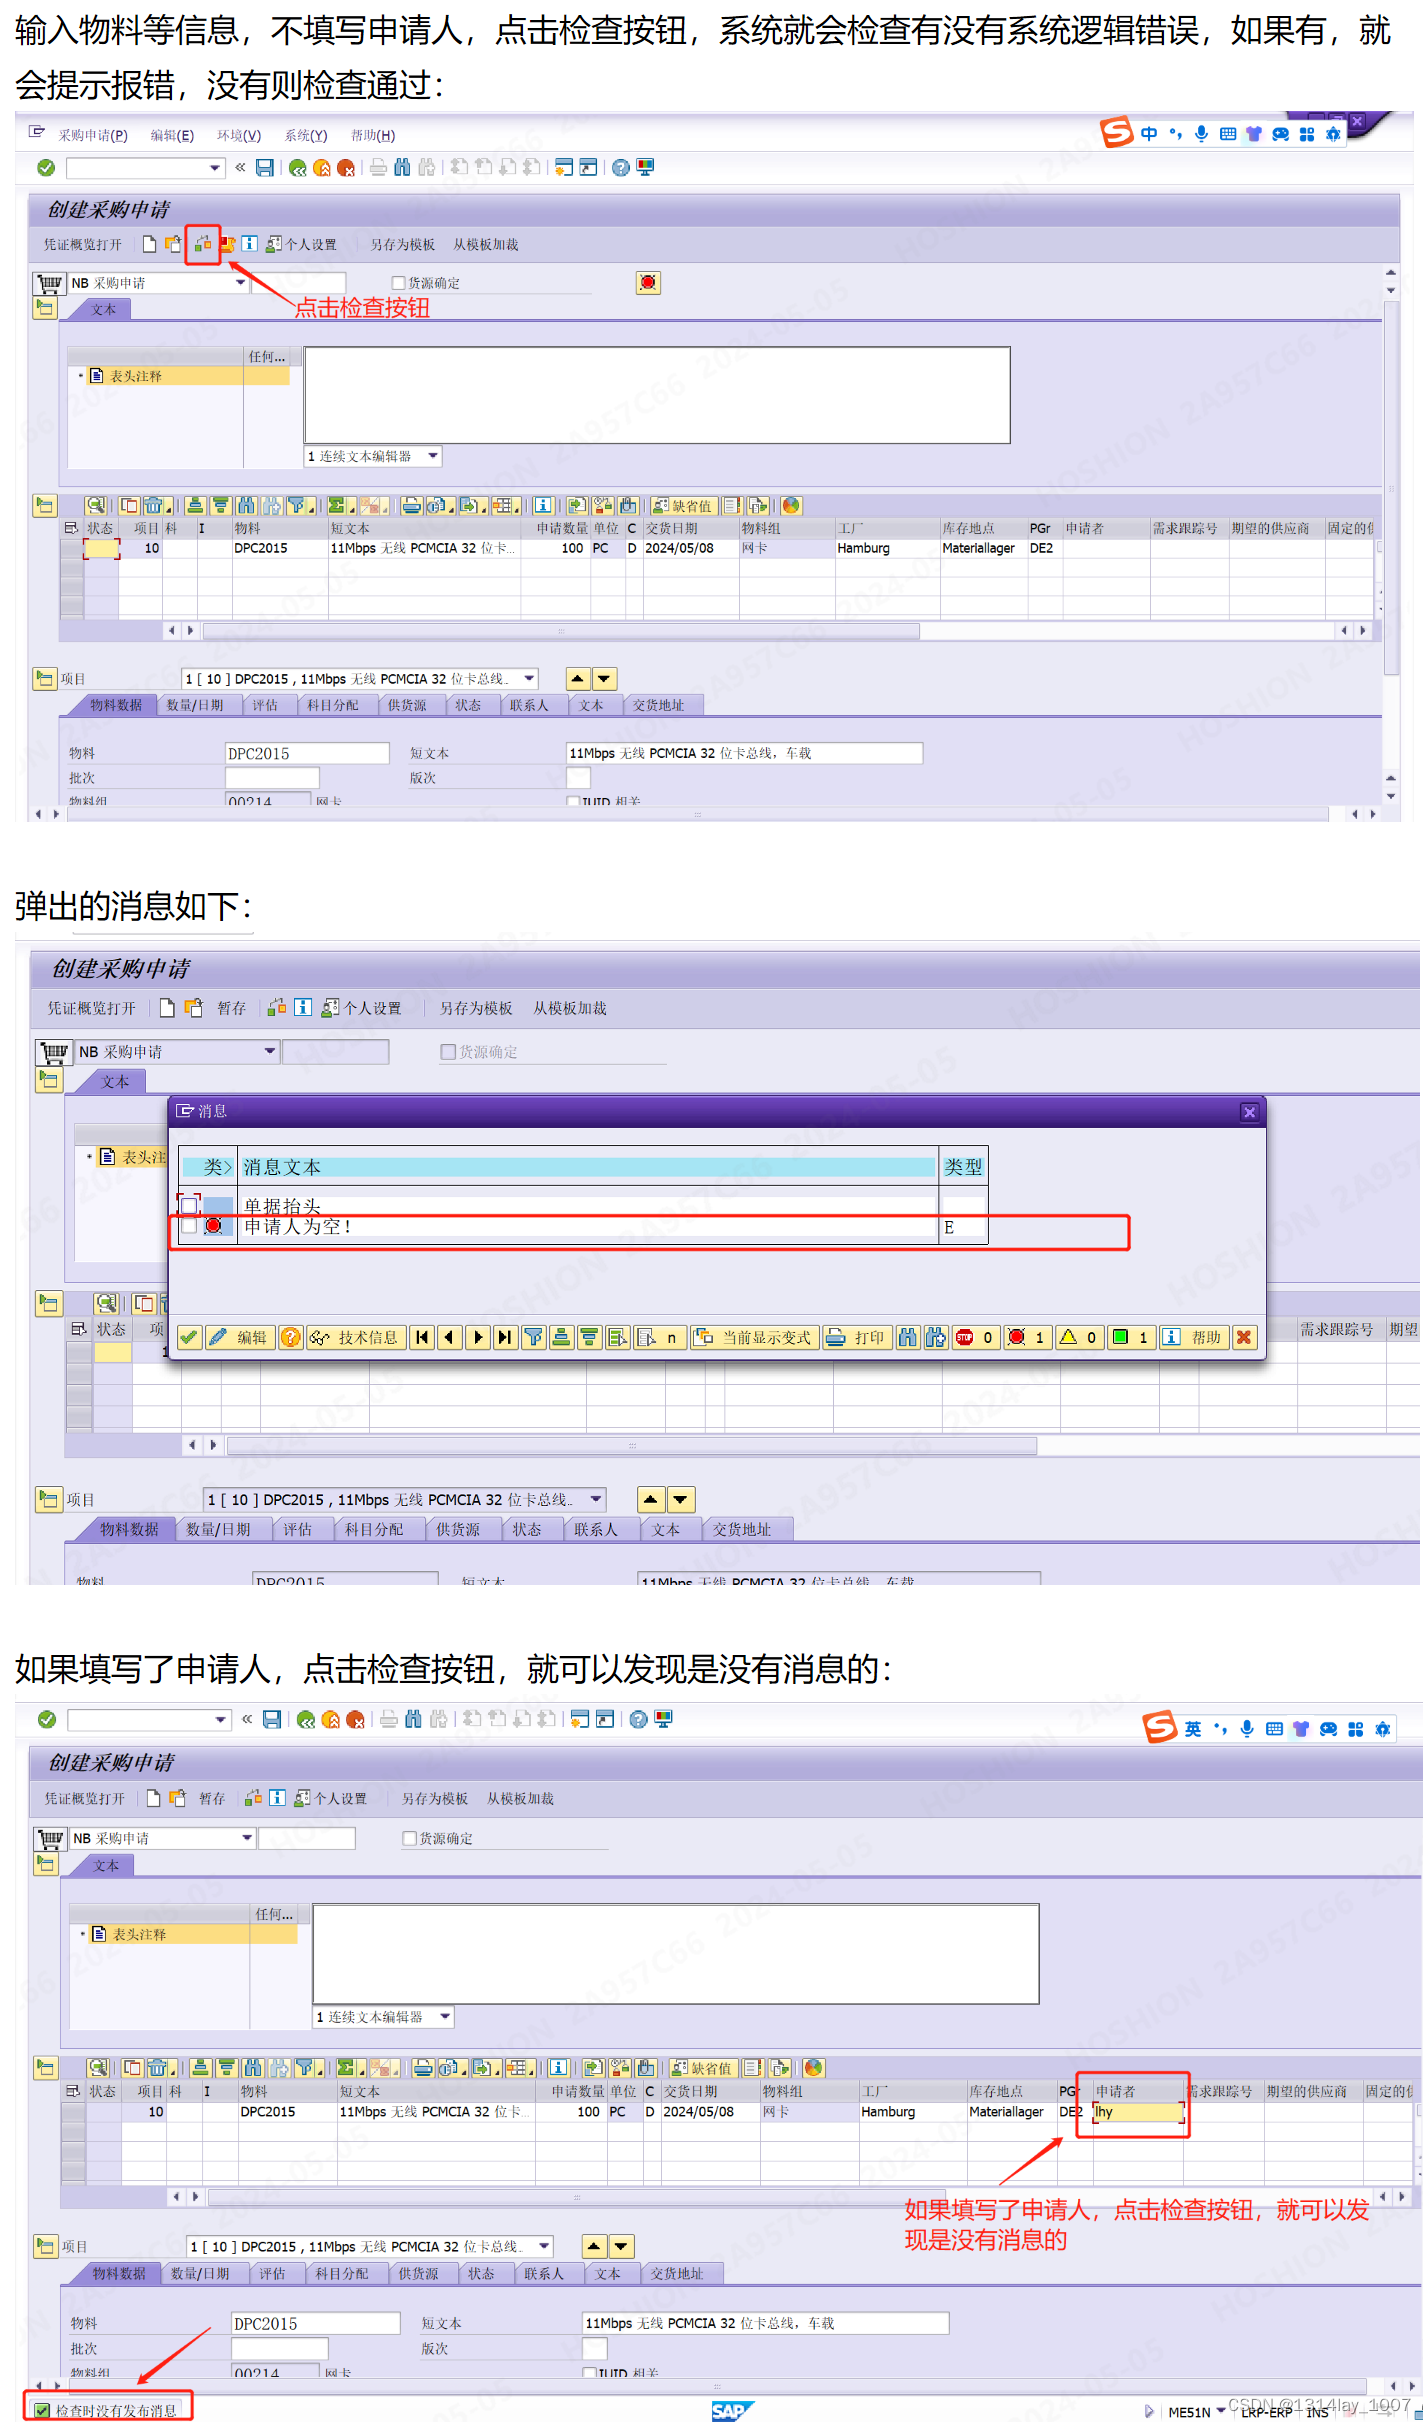Select the 单据抬头 row checkbox in message dialog

tap(189, 1205)
